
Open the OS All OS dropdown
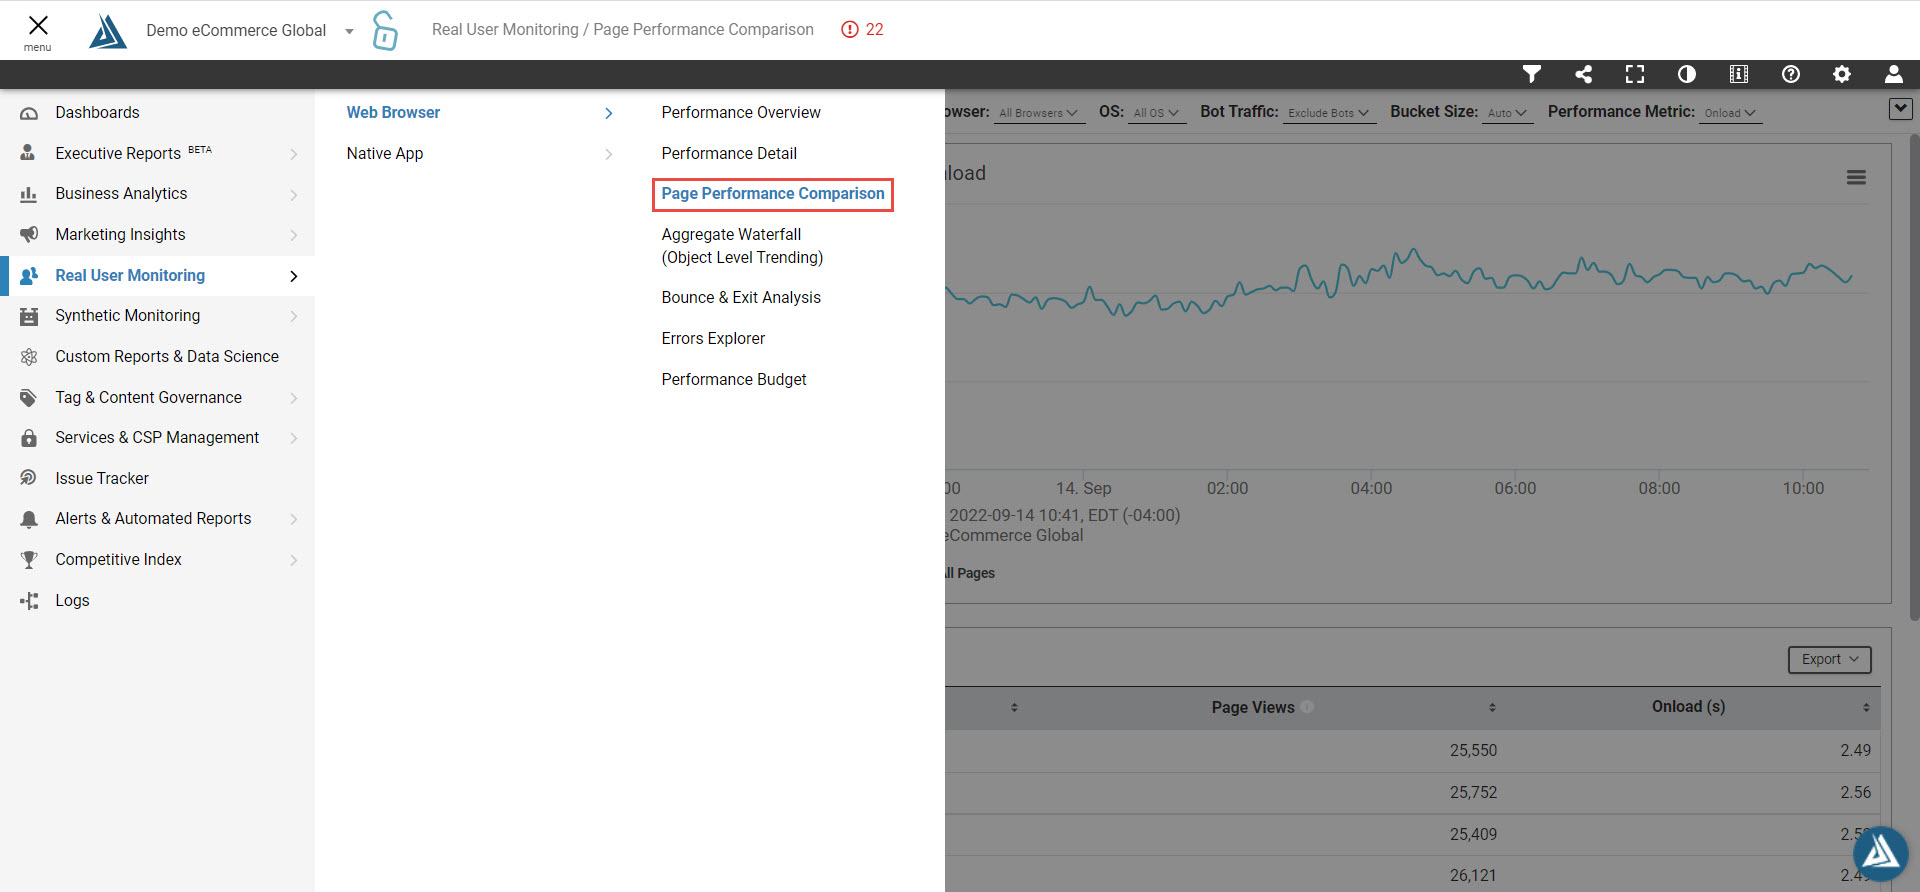point(1157,113)
